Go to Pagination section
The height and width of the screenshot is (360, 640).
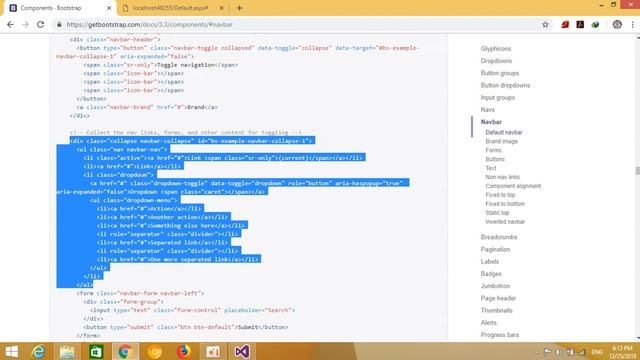click(495, 249)
